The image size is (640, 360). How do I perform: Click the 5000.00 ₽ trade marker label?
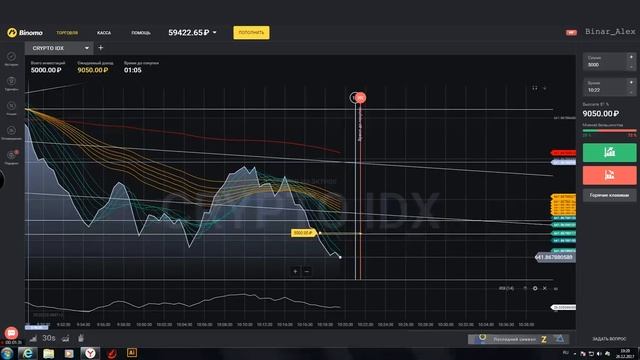(x=303, y=233)
